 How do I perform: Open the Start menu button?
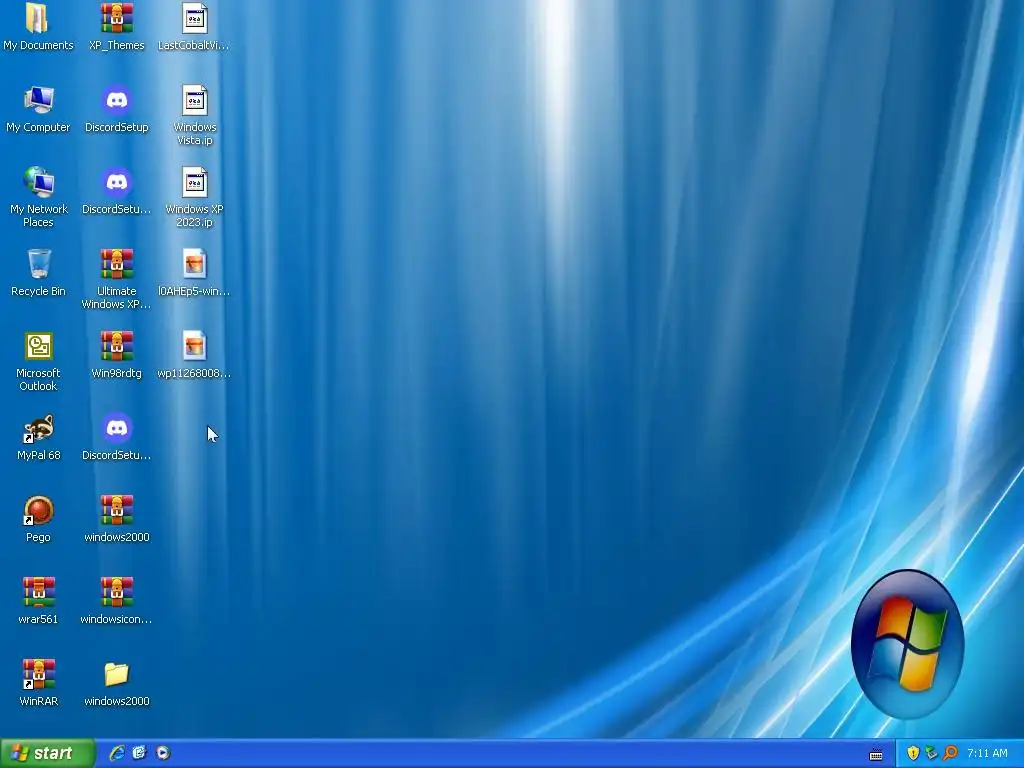47,753
